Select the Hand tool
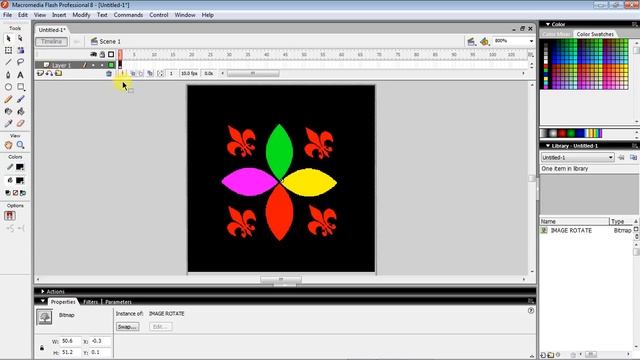 pyautogui.click(x=8, y=145)
